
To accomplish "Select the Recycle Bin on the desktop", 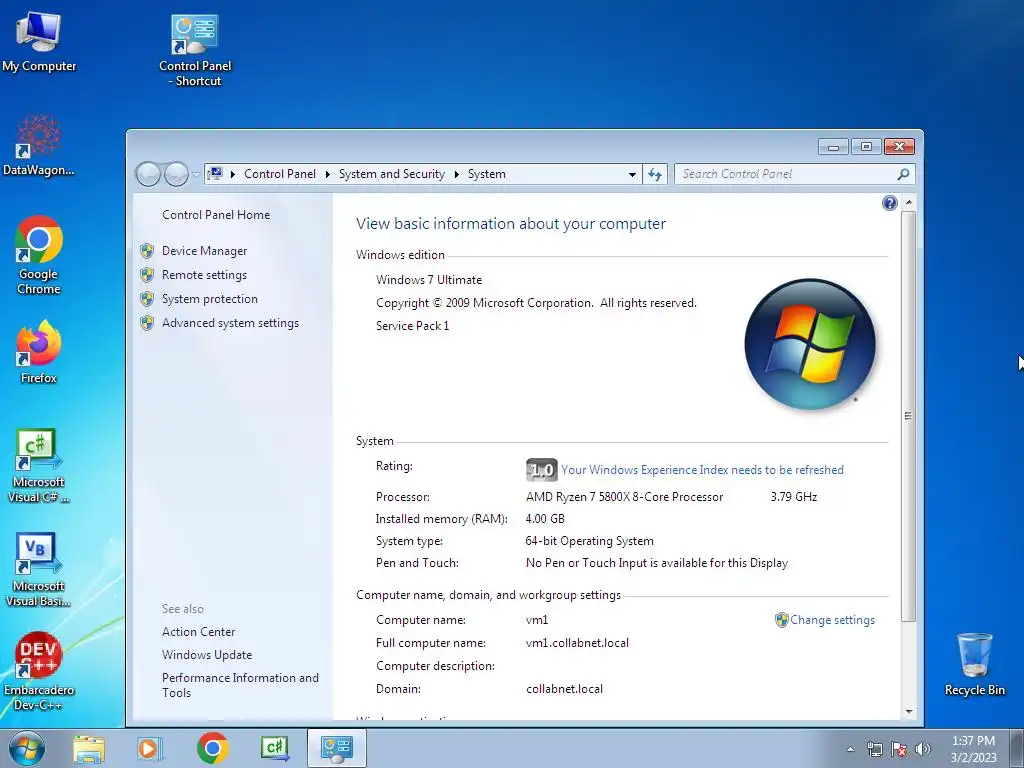I will tap(974, 665).
